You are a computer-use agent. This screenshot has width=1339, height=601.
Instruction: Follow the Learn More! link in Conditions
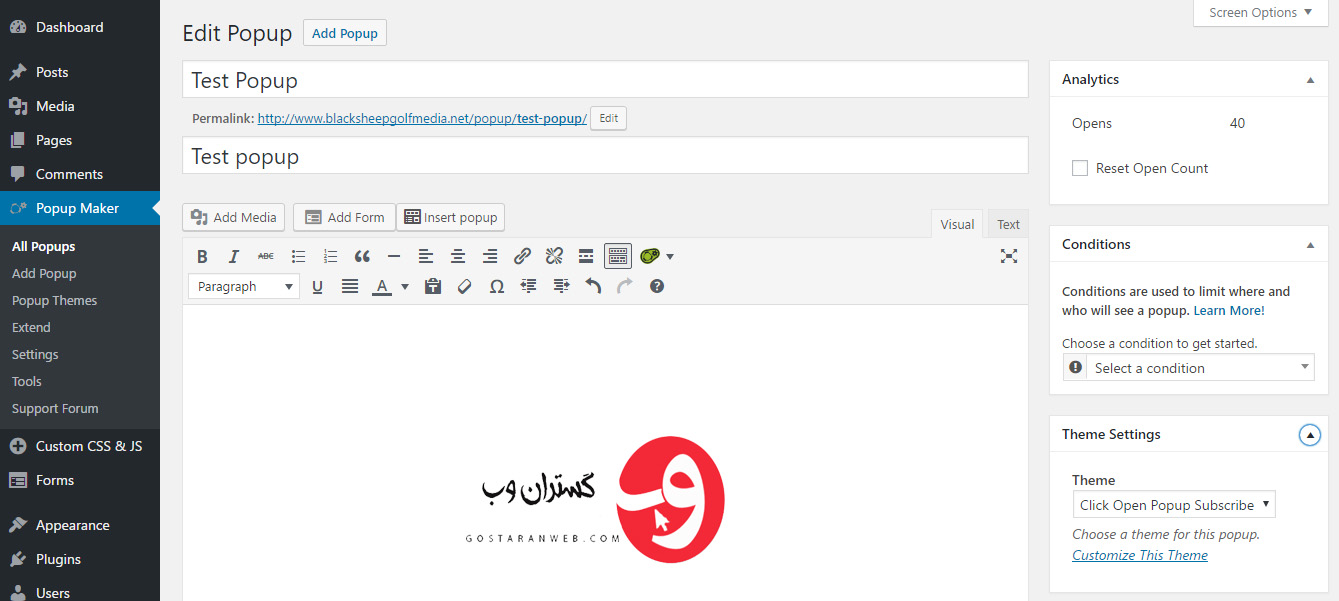[x=1229, y=311]
